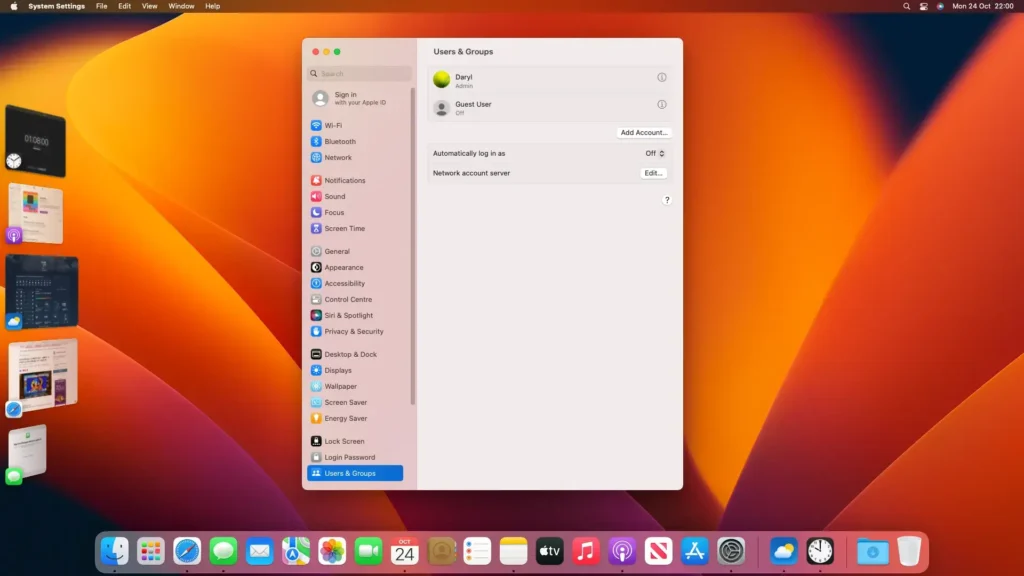Open the App Store from the Dock

(x=694, y=550)
